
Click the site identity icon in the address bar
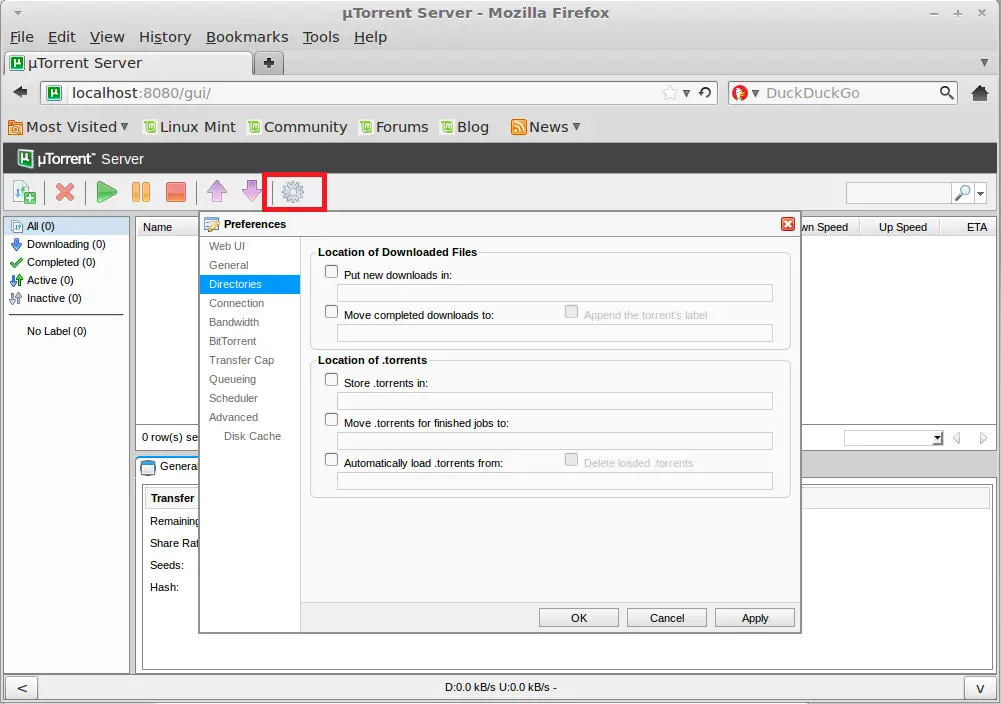click(55, 93)
